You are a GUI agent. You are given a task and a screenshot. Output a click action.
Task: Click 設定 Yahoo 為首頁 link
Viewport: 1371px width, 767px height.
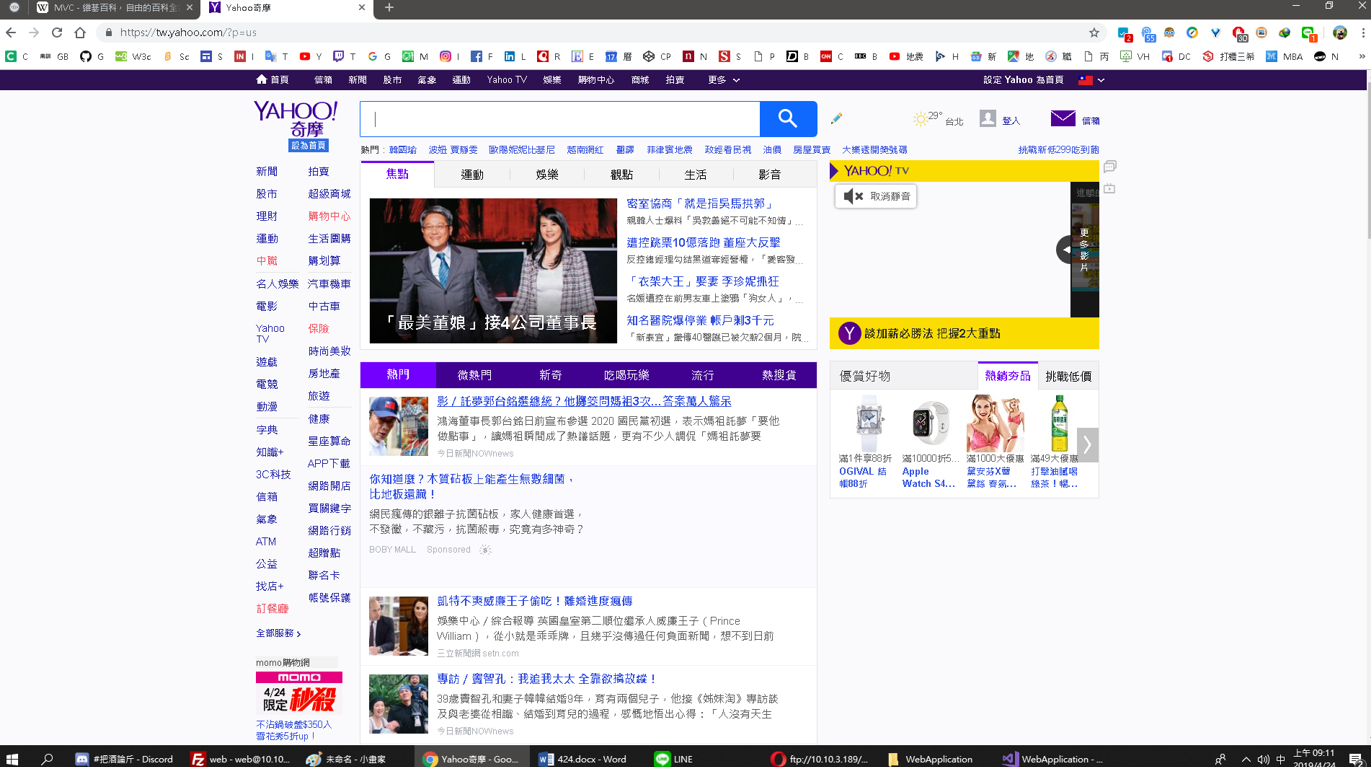coord(1023,79)
